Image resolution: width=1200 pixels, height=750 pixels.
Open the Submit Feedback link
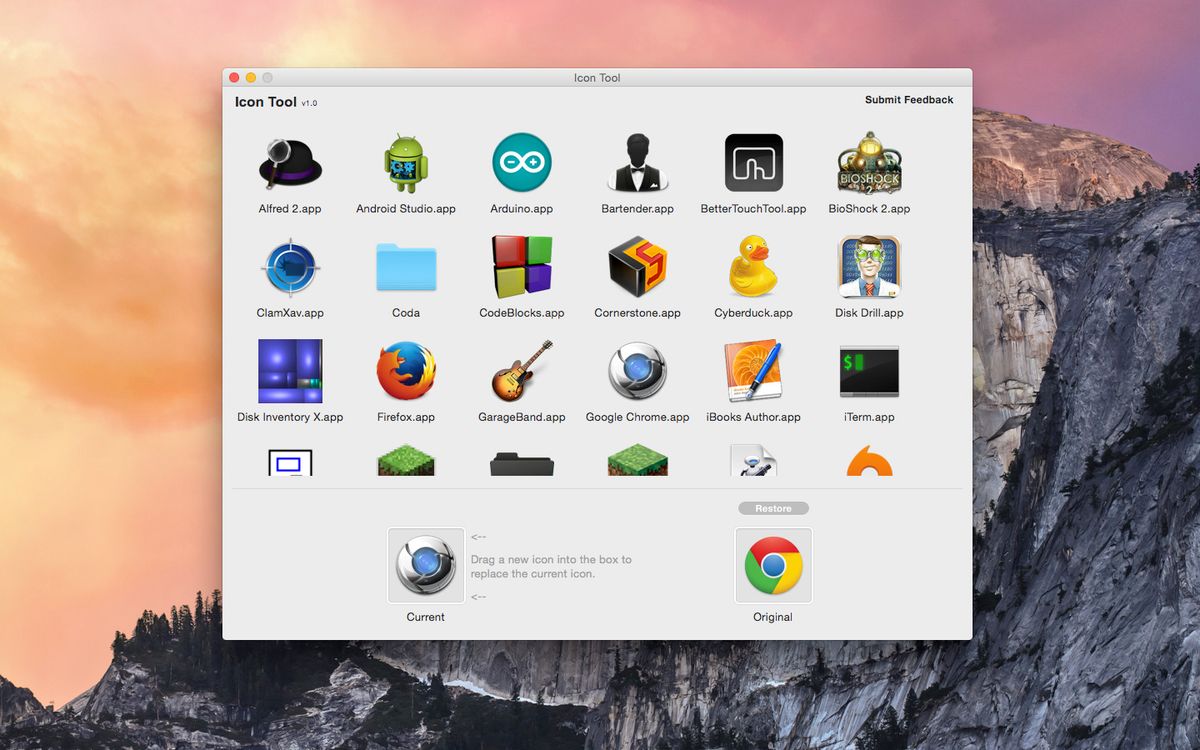[909, 100]
